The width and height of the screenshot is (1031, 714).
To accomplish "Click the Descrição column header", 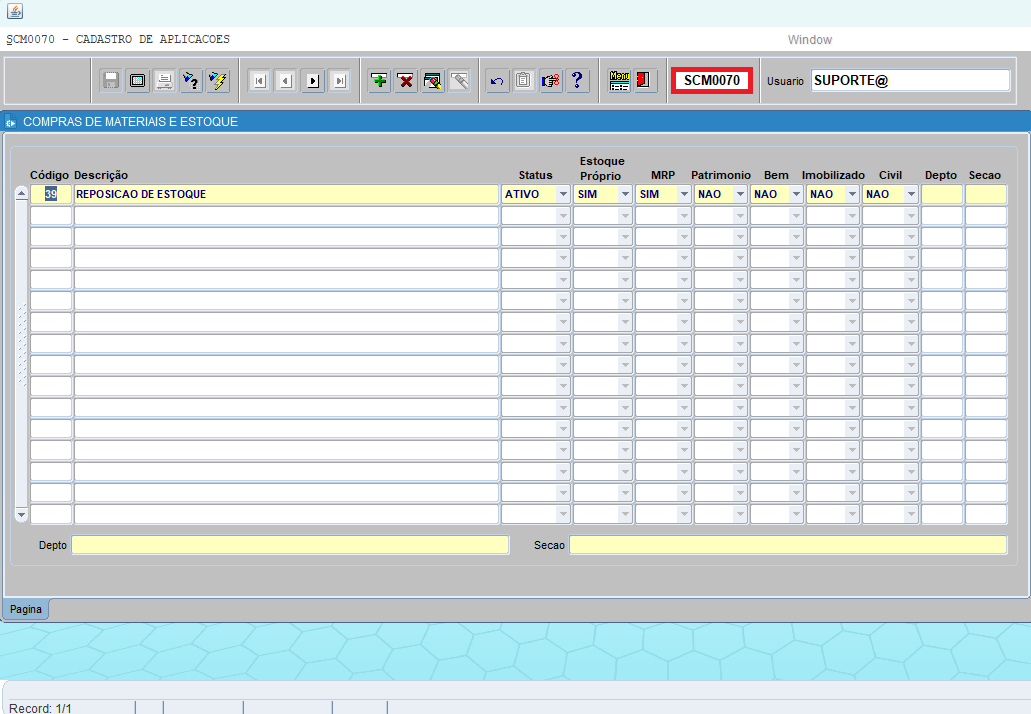I will pyautogui.click(x=101, y=176).
